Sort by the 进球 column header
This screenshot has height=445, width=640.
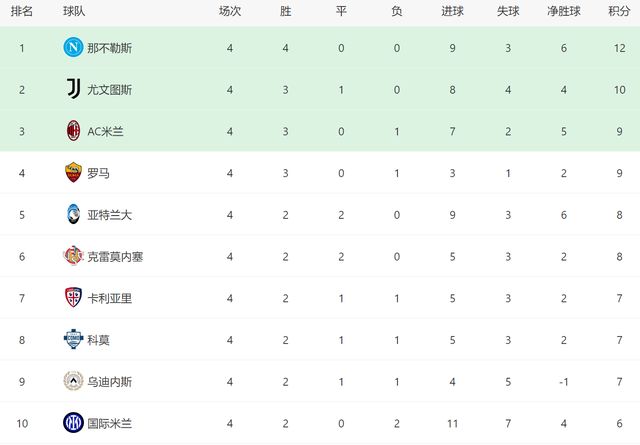pyautogui.click(x=452, y=12)
